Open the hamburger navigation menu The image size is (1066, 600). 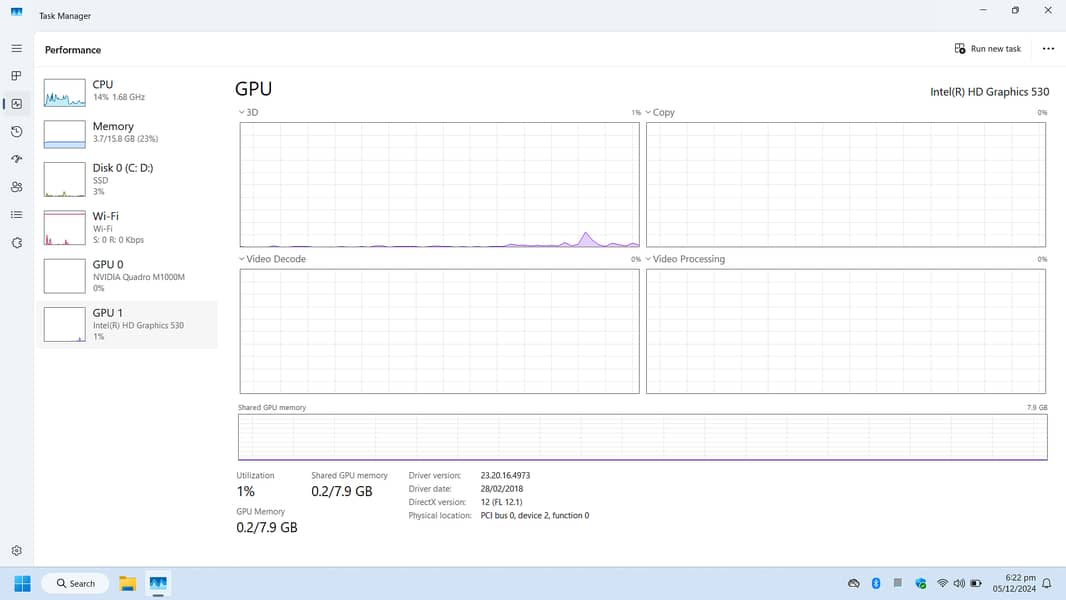[x=16, y=48]
